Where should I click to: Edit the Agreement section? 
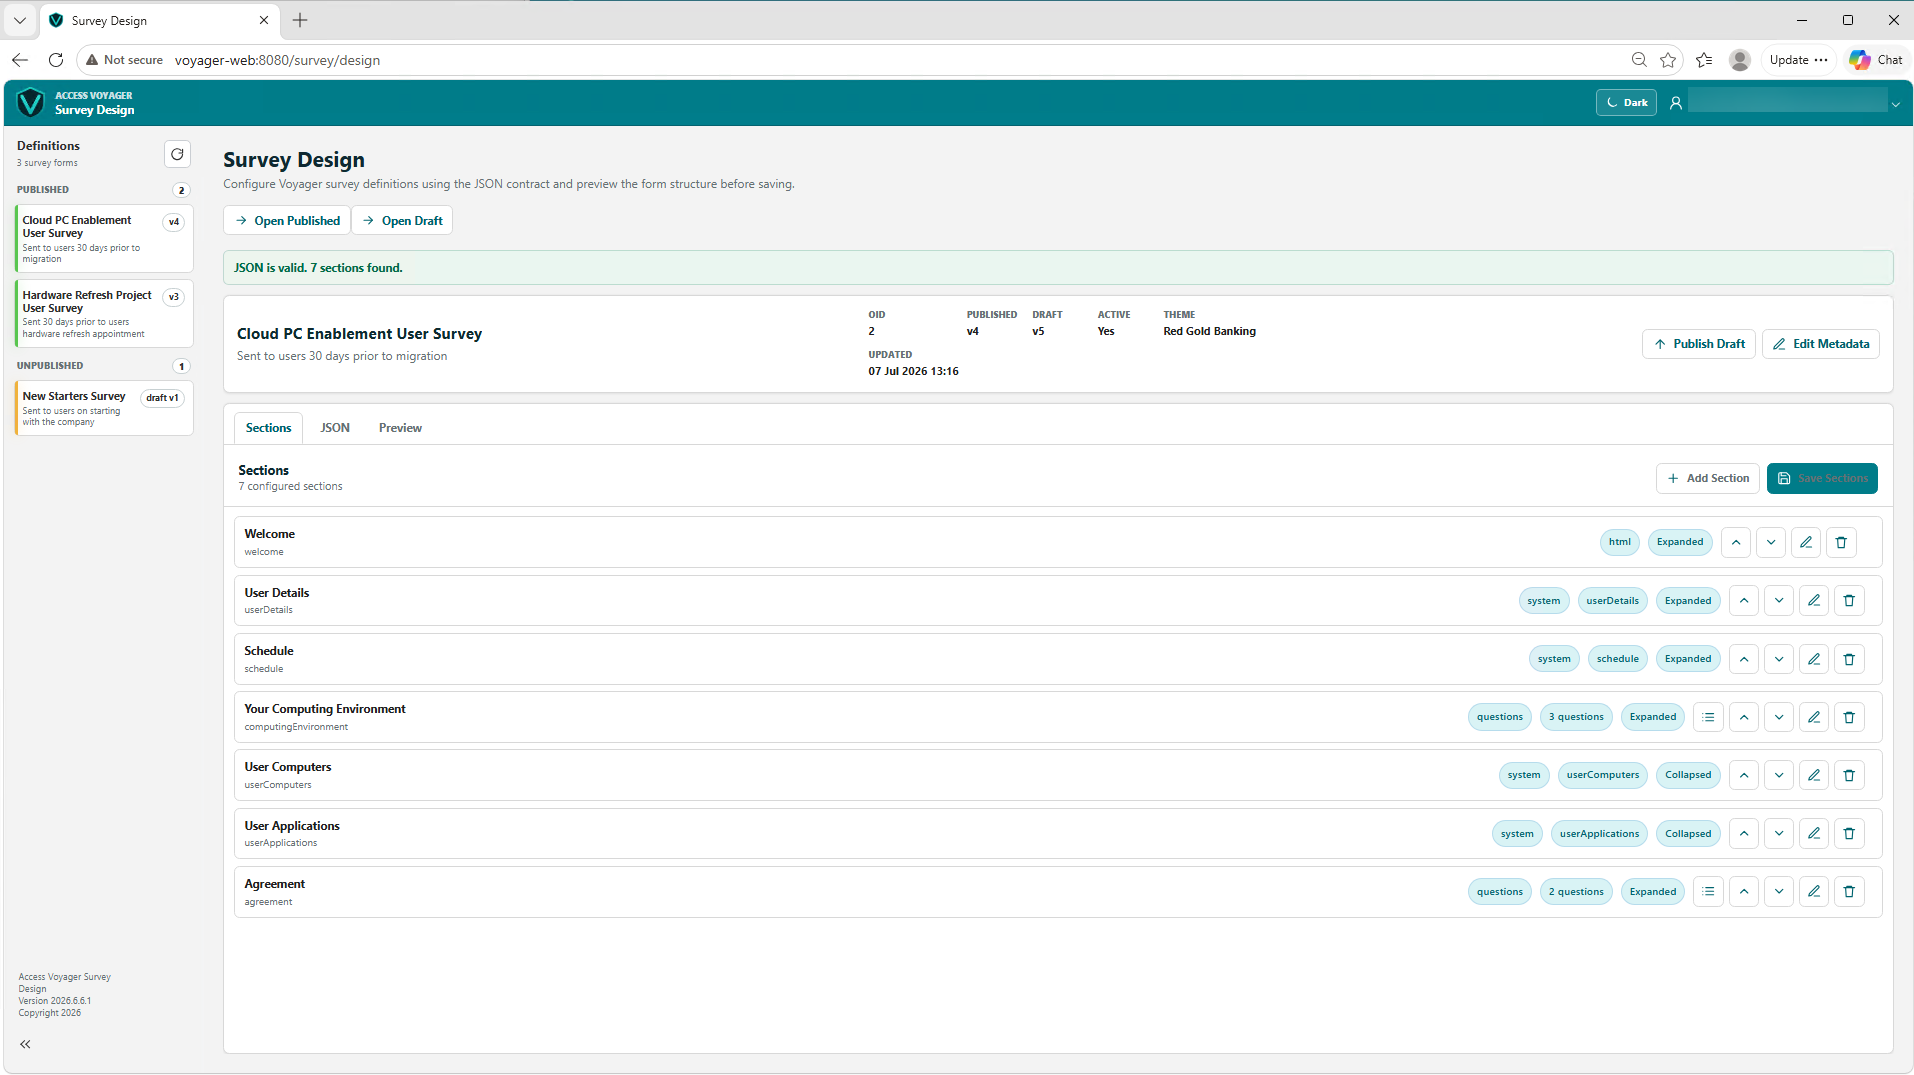point(1814,892)
